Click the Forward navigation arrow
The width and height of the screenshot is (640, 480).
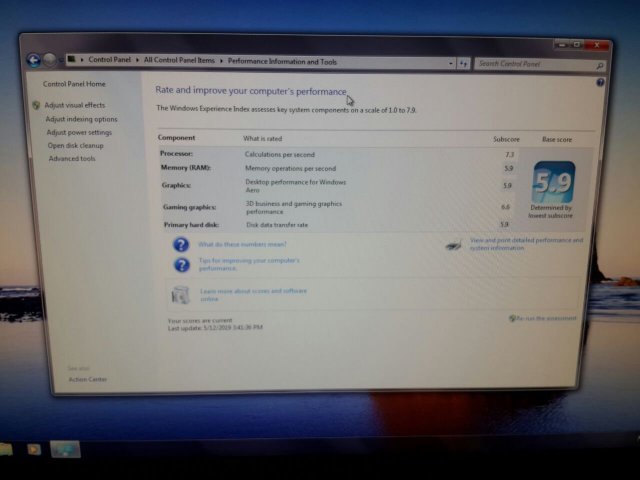[50, 60]
